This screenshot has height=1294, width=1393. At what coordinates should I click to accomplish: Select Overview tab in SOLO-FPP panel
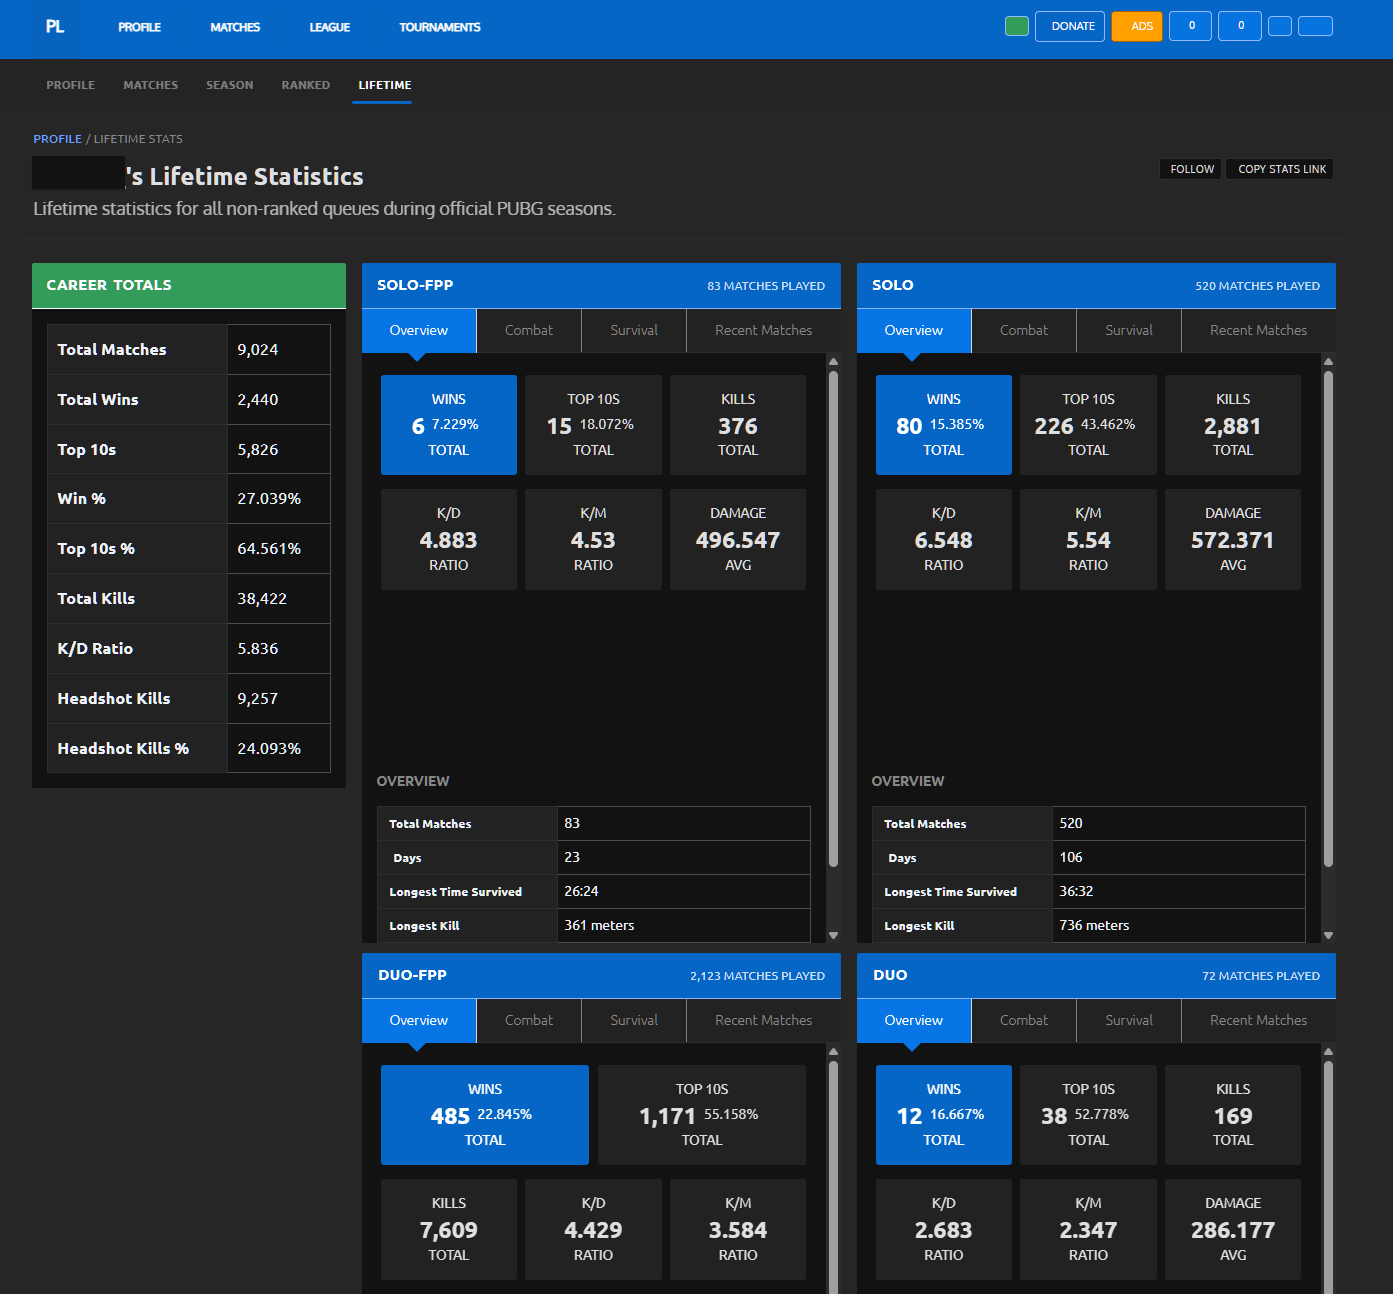tap(419, 330)
